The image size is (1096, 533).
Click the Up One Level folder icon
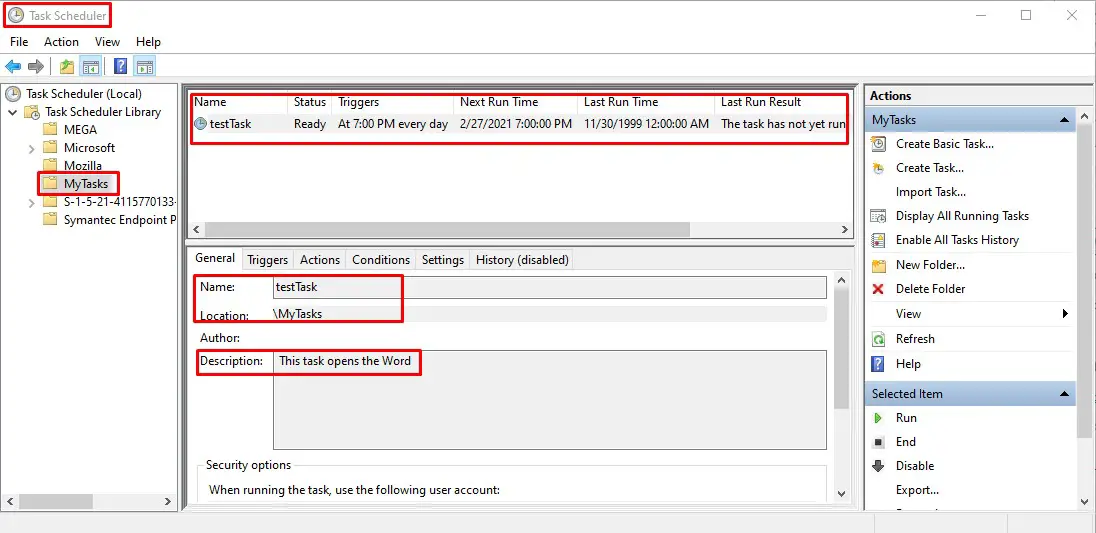66,66
